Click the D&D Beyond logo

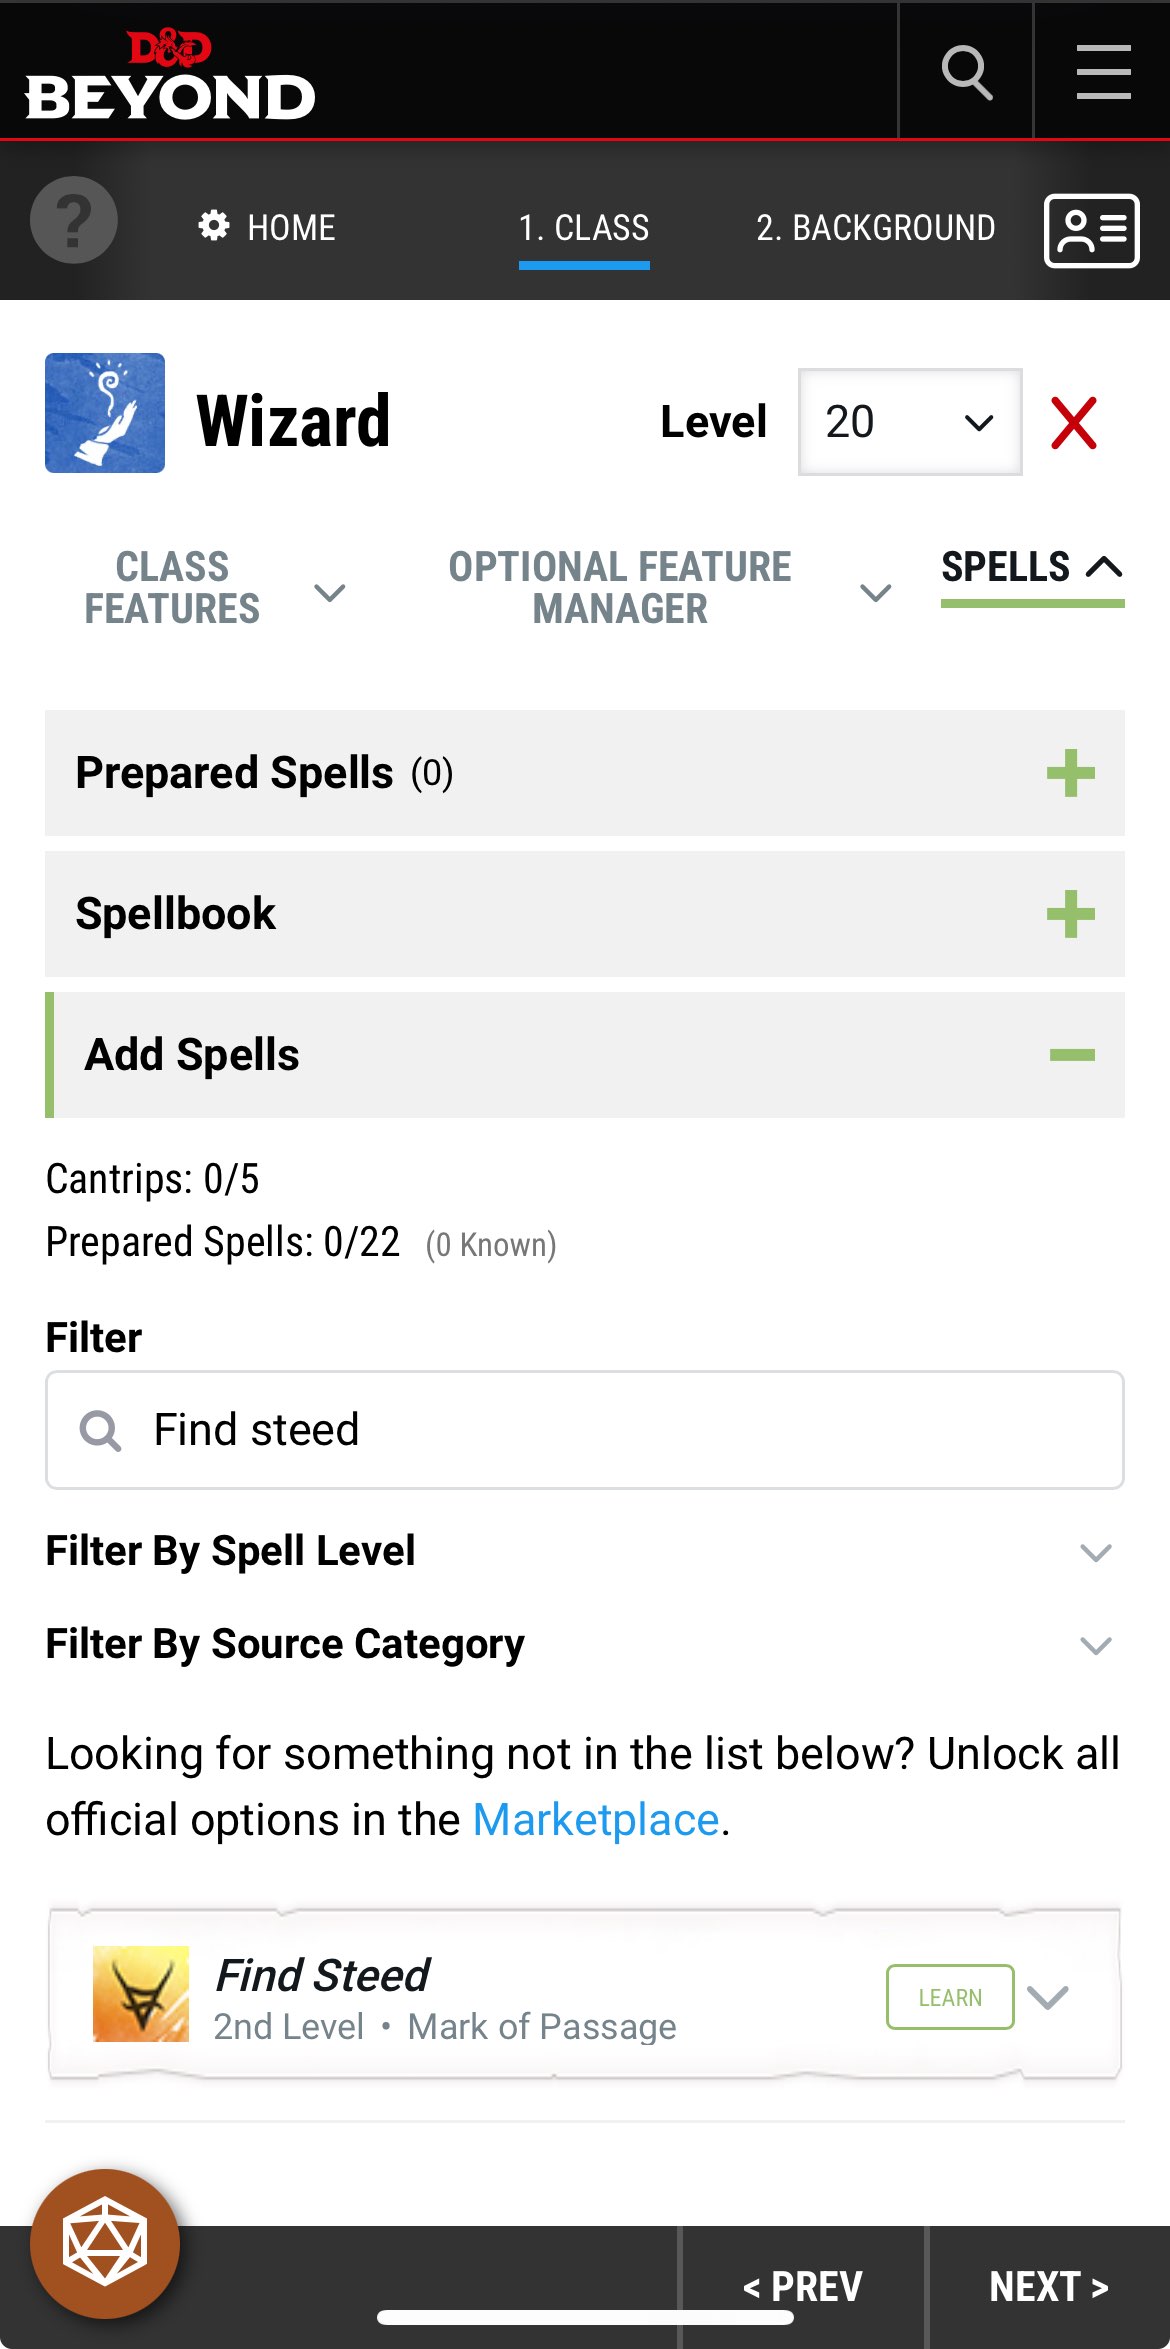170,75
